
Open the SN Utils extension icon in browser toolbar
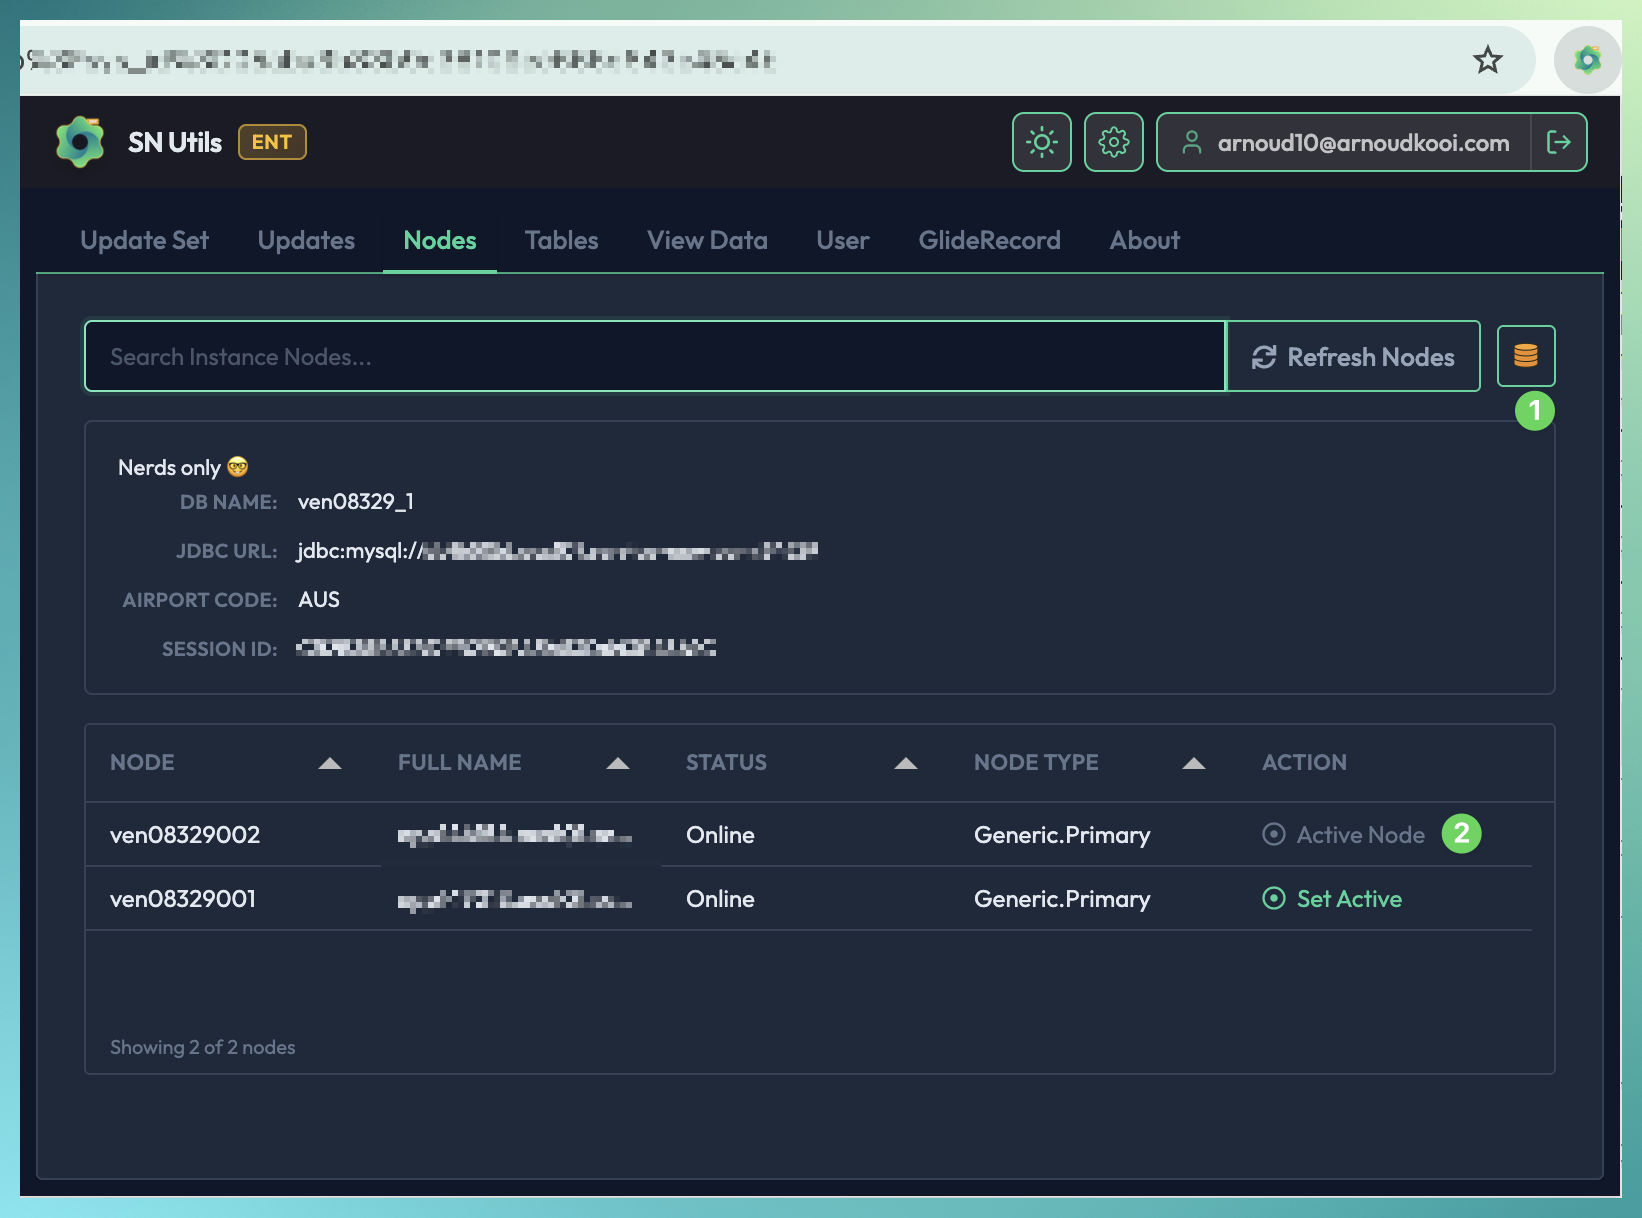pyautogui.click(x=1588, y=59)
